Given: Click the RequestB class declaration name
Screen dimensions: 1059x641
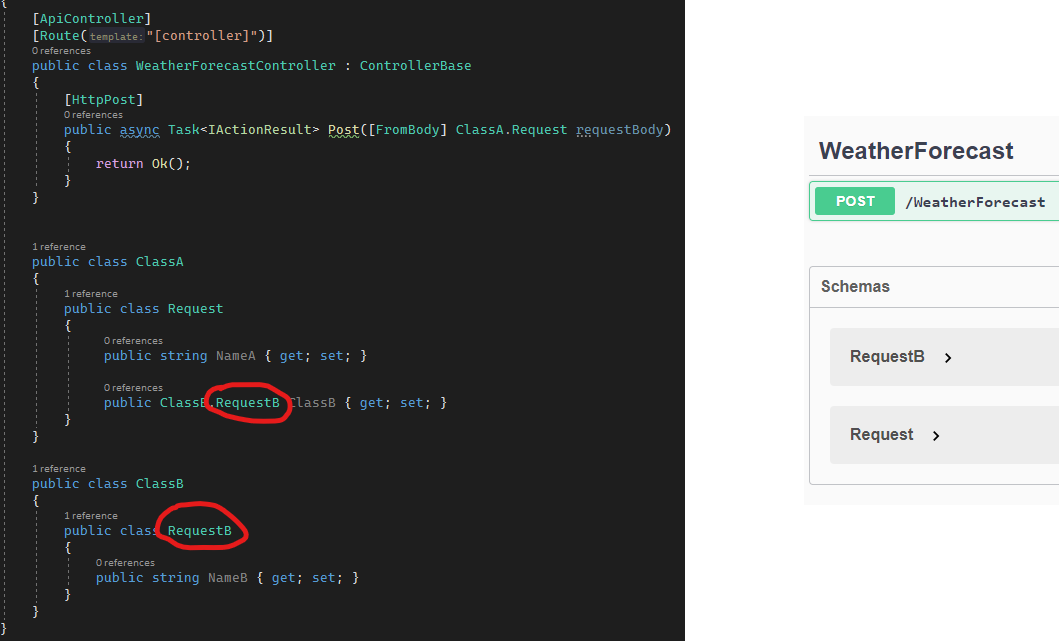Looking at the screenshot, I should 199,531.
